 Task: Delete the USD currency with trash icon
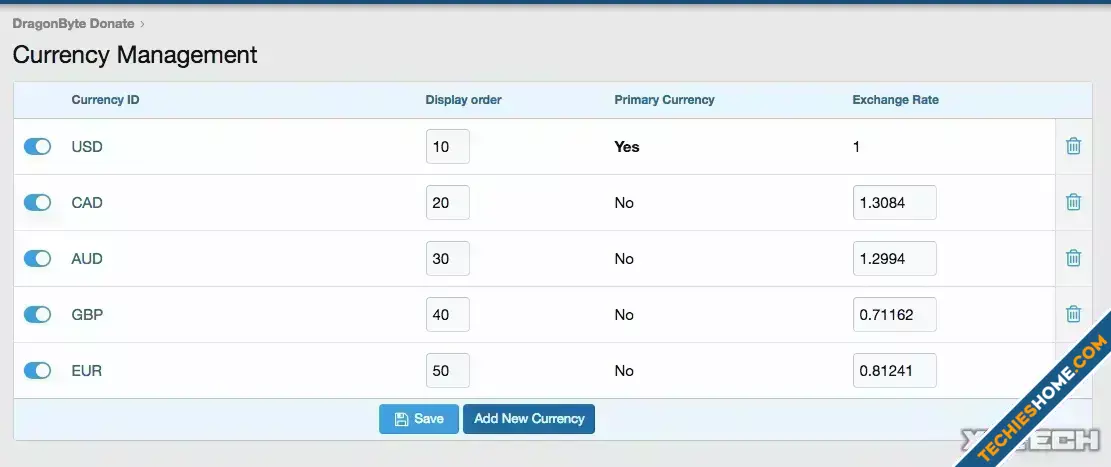coord(1073,146)
